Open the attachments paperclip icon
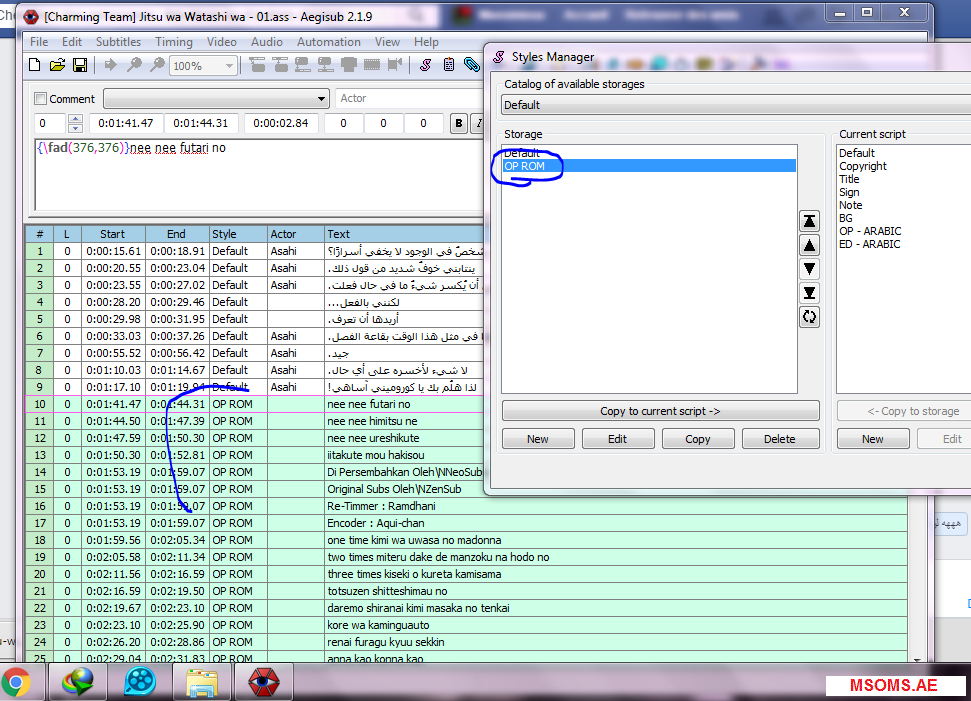This screenshot has height=701, width=971. [471, 65]
